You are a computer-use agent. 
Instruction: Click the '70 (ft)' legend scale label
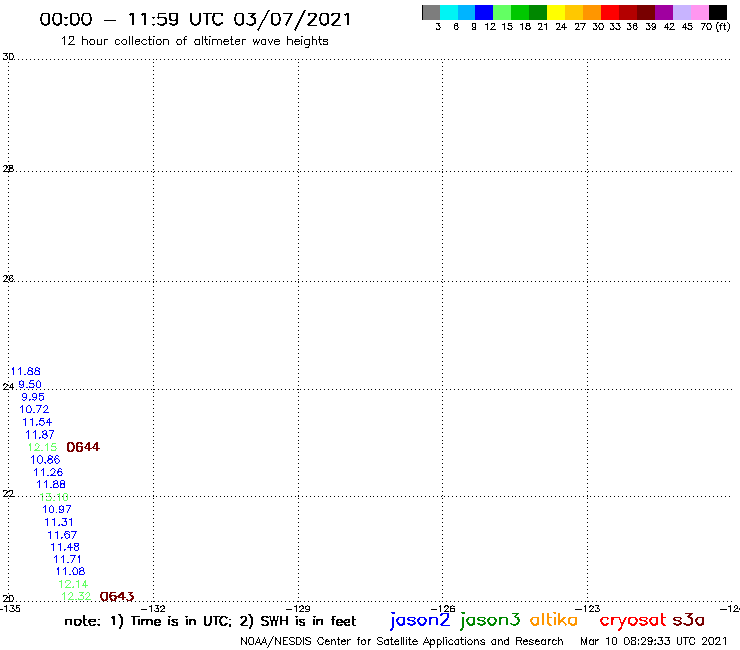(x=715, y=26)
